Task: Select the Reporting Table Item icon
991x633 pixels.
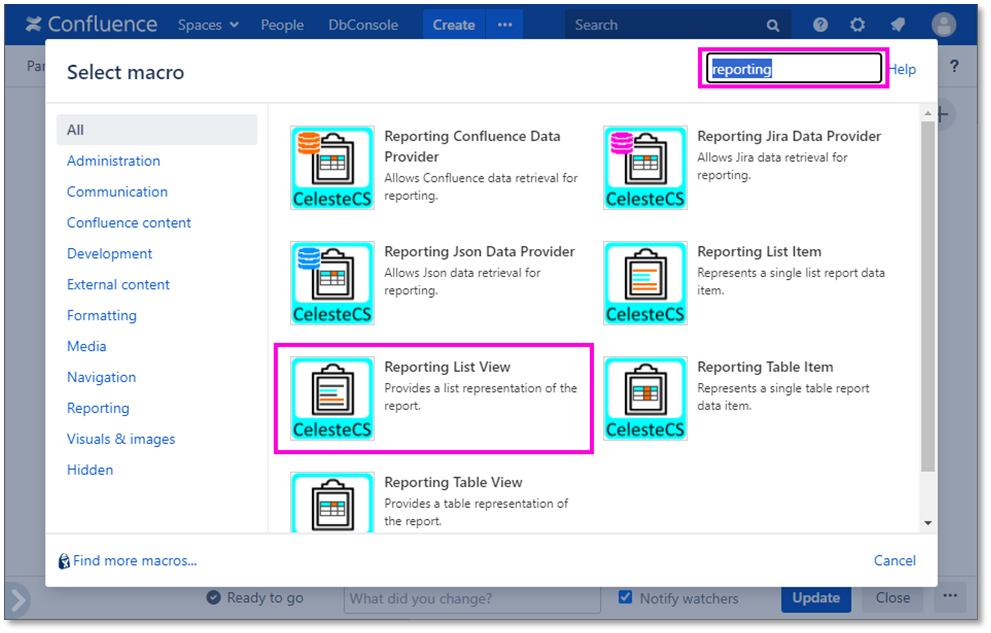Action: click(x=645, y=399)
